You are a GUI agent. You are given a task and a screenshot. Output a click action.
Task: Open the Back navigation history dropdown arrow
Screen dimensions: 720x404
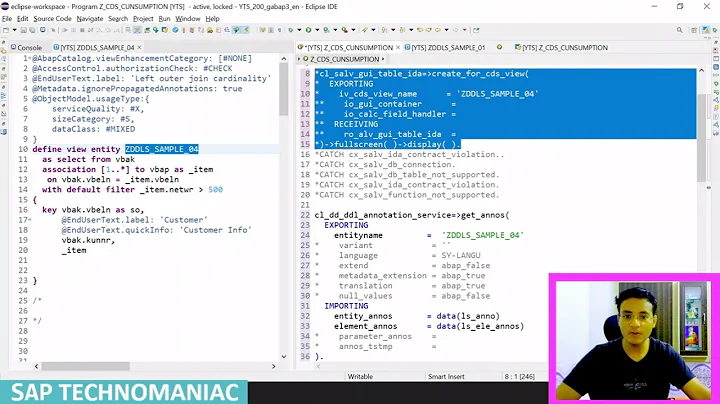[446, 30]
